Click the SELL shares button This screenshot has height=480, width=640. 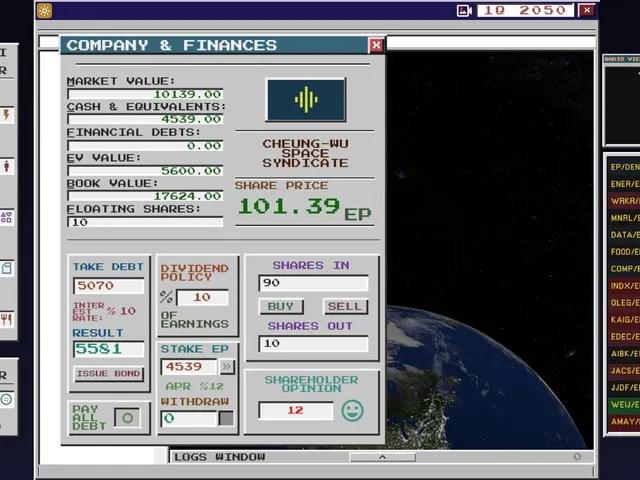tap(345, 307)
